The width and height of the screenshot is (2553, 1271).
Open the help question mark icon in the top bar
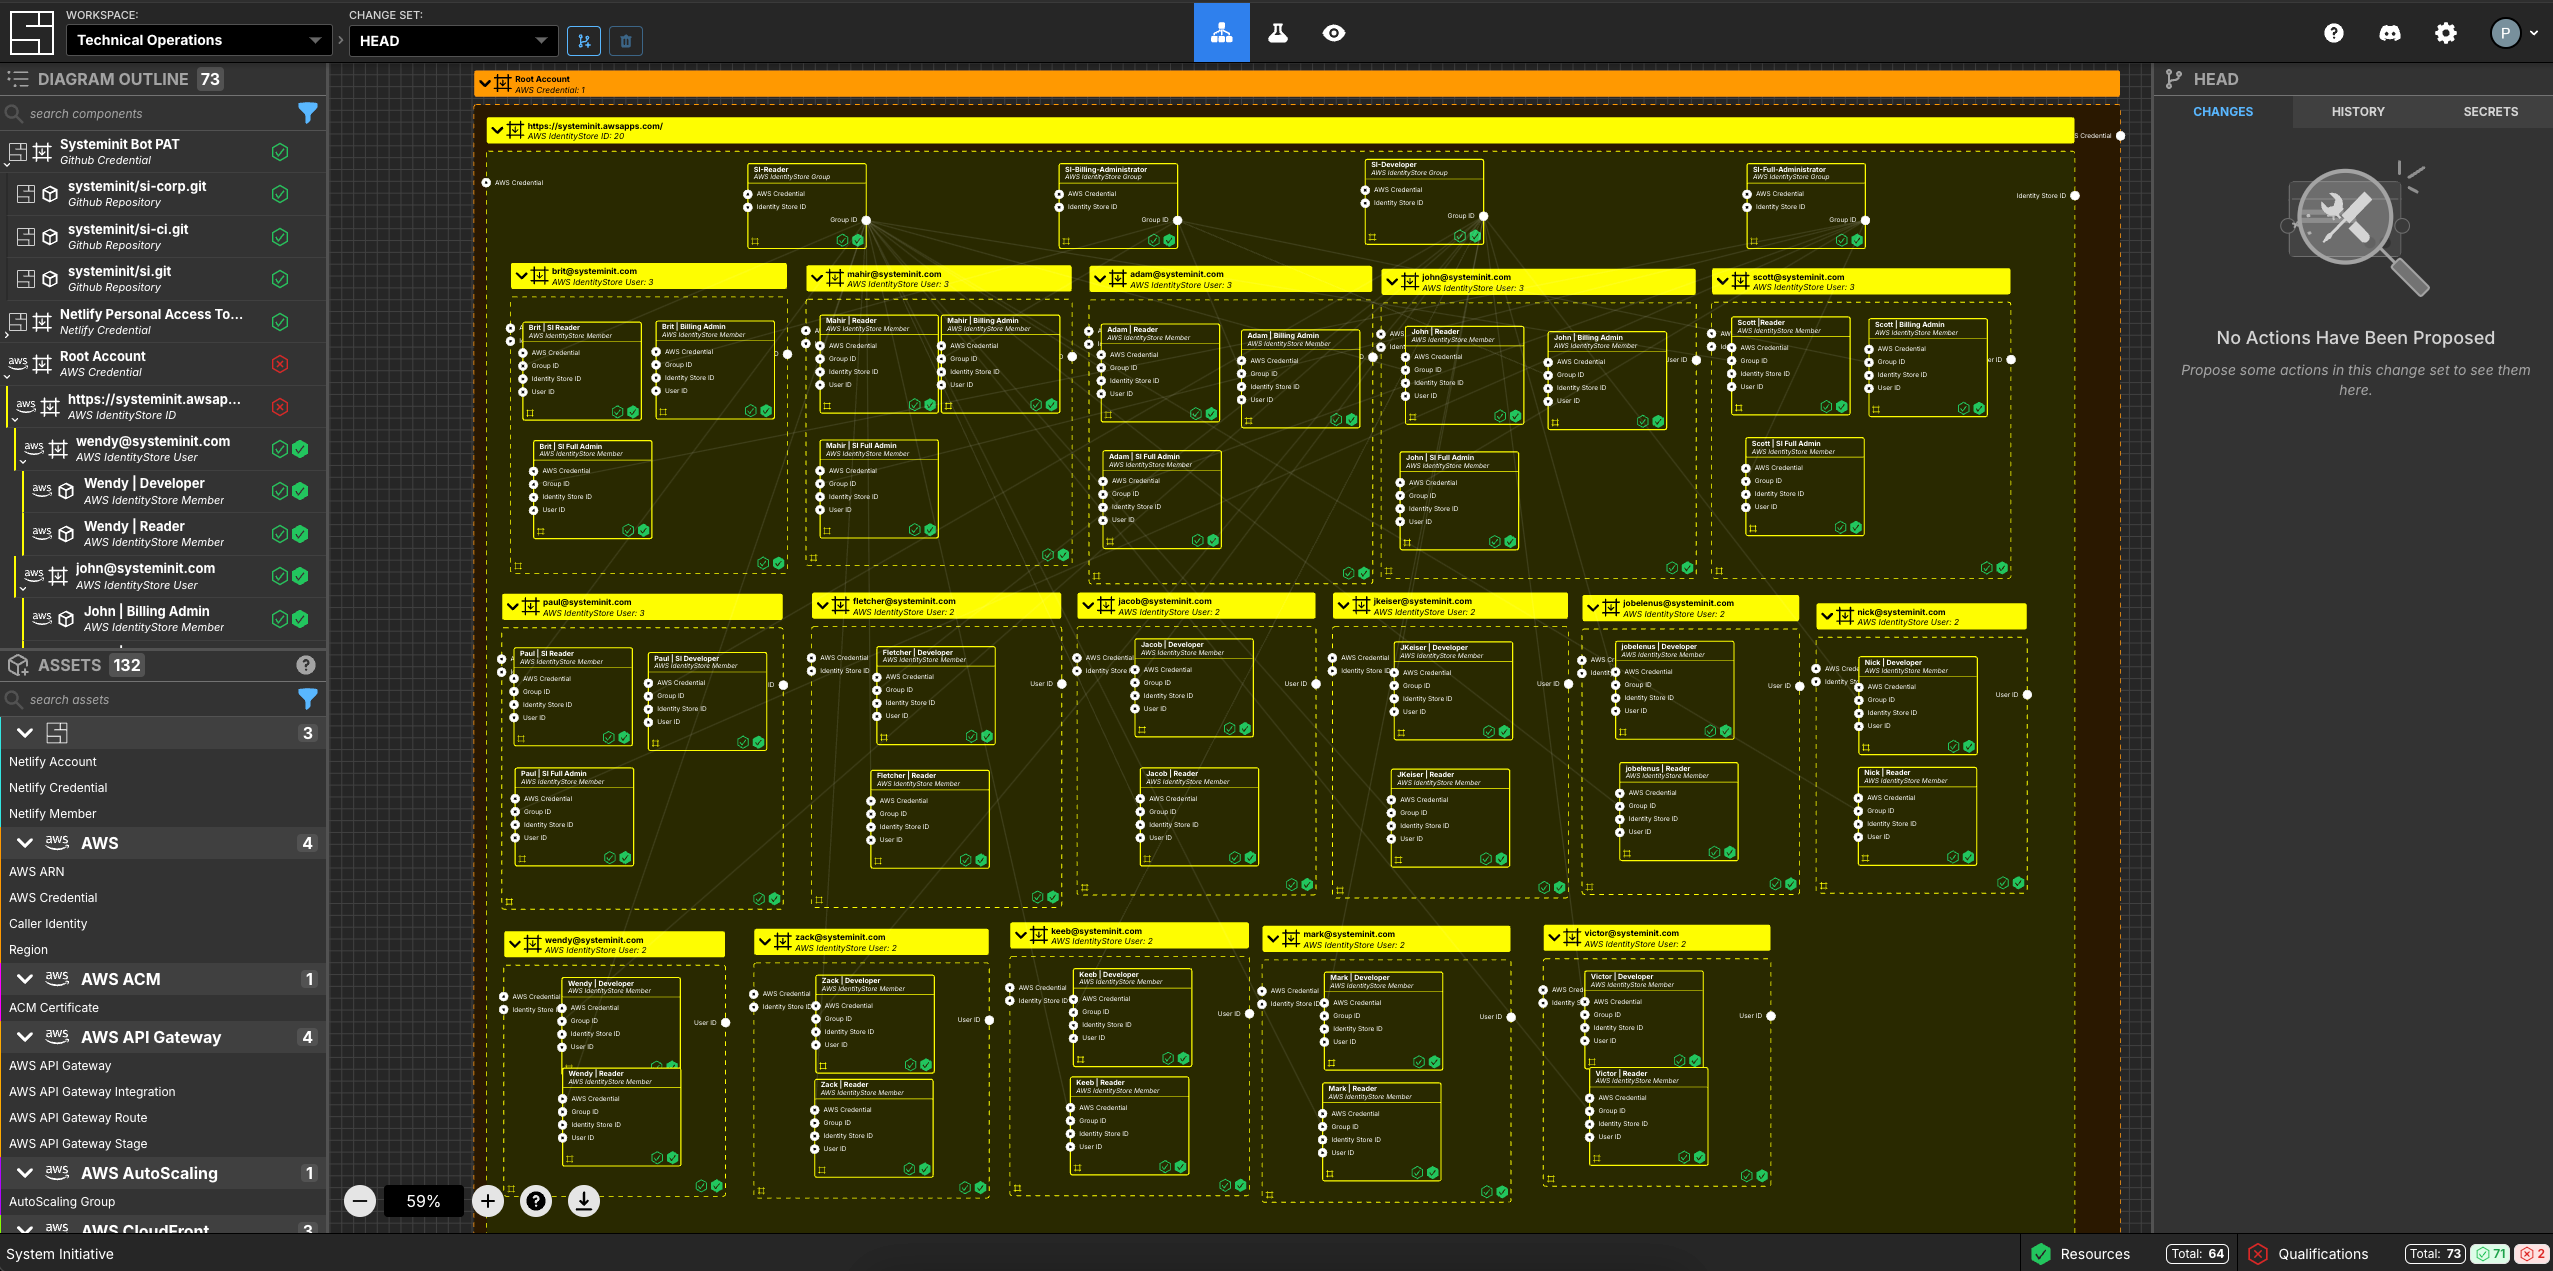pyautogui.click(x=2333, y=33)
